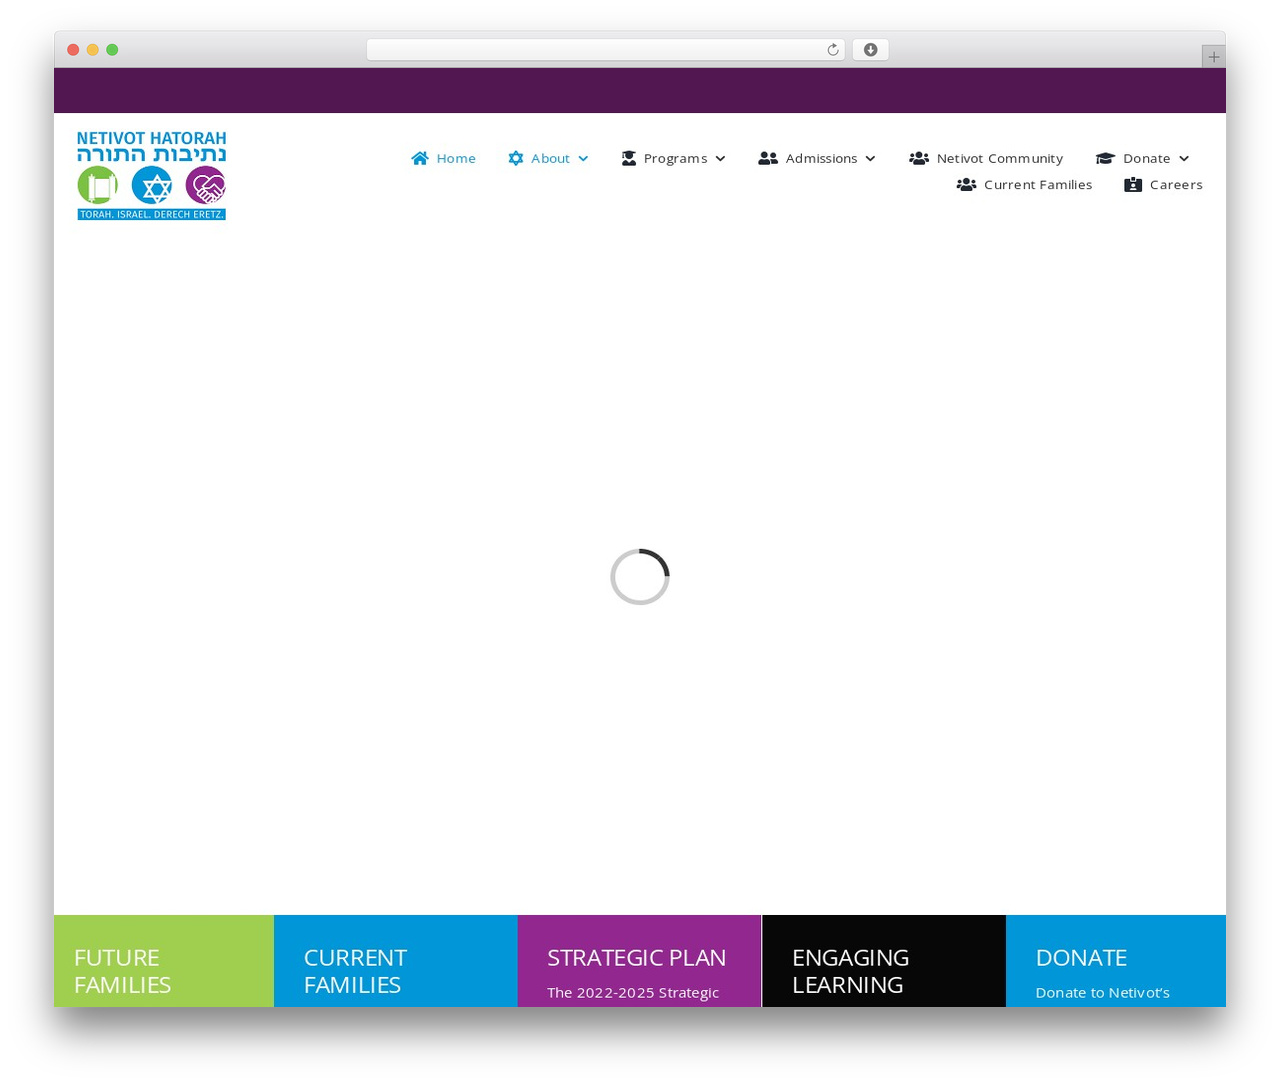Open the Programs menu item
This screenshot has width=1280, height=1084.
pos(675,158)
